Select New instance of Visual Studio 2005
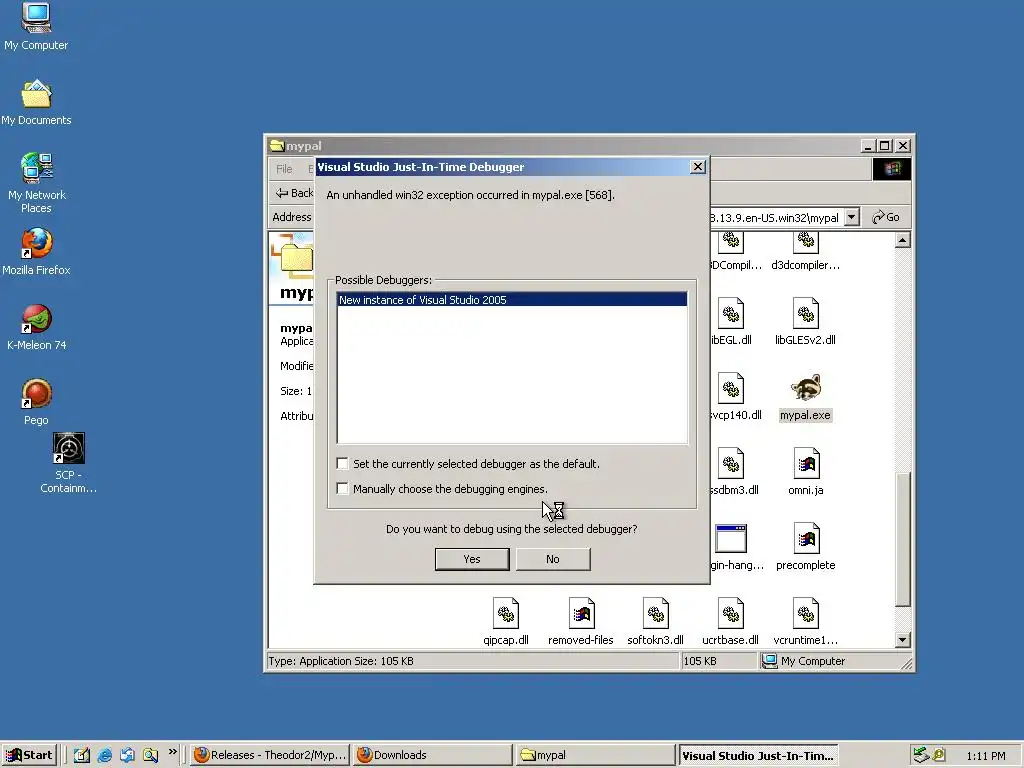 point(513,300)
